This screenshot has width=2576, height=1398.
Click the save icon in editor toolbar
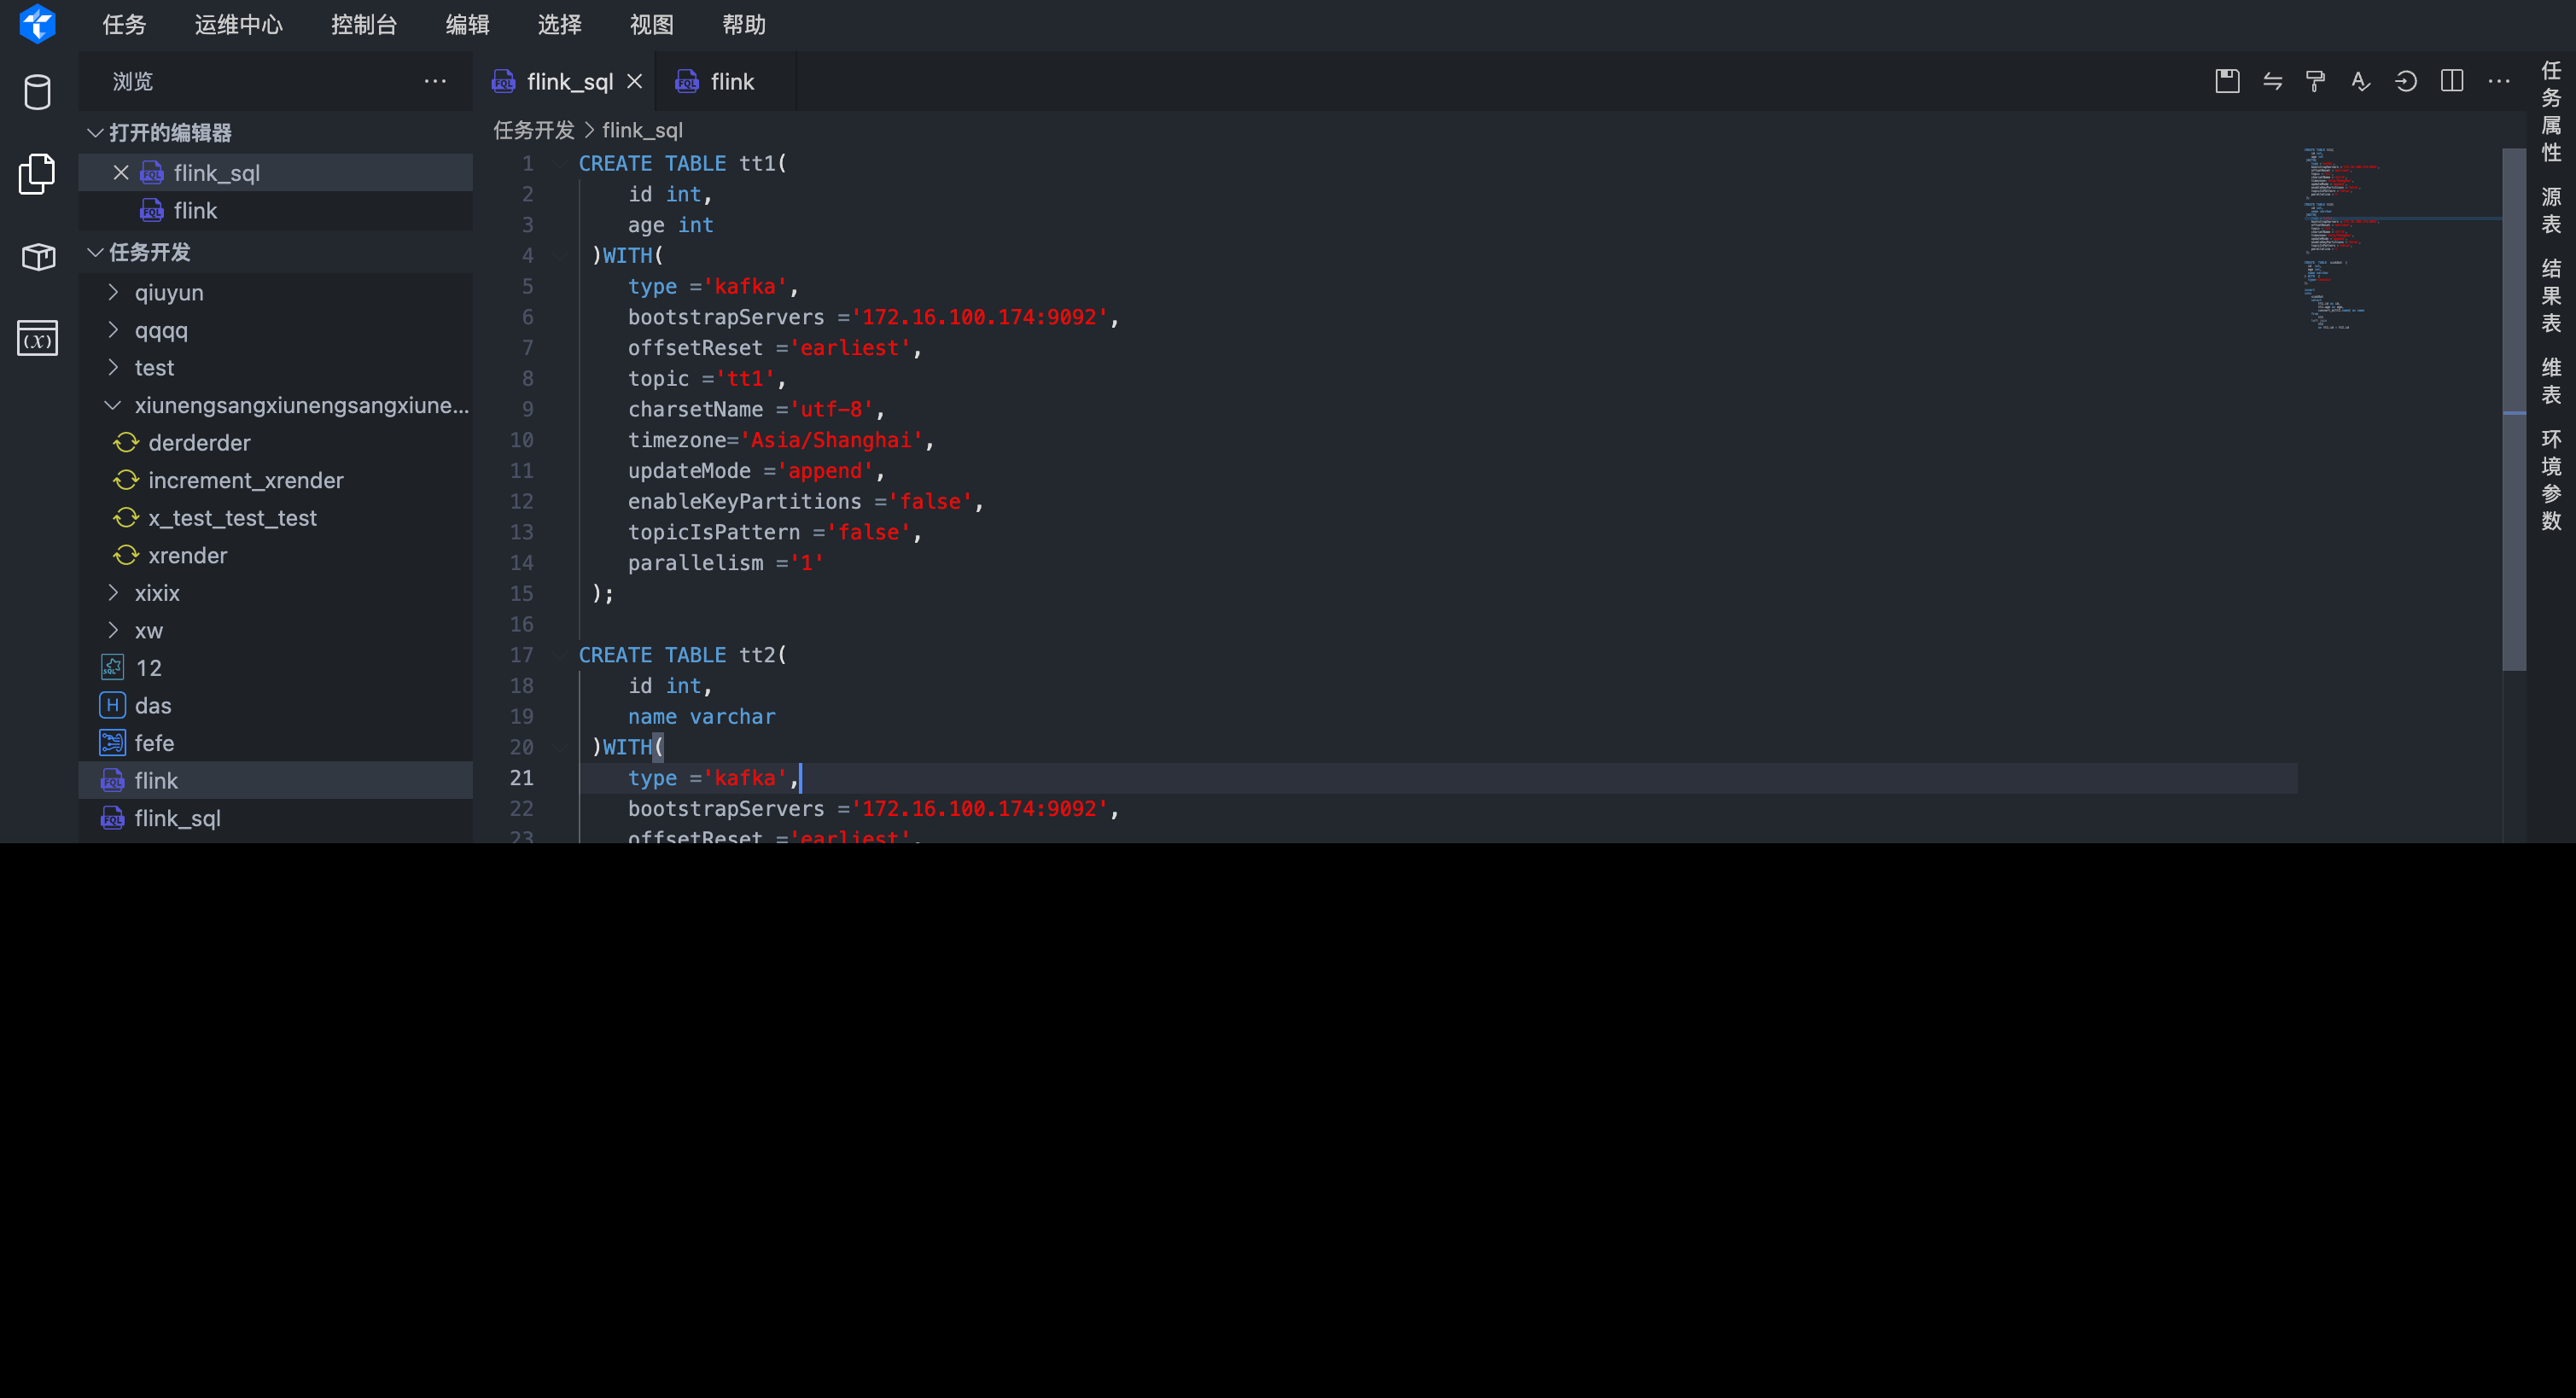click(2227, 81)
